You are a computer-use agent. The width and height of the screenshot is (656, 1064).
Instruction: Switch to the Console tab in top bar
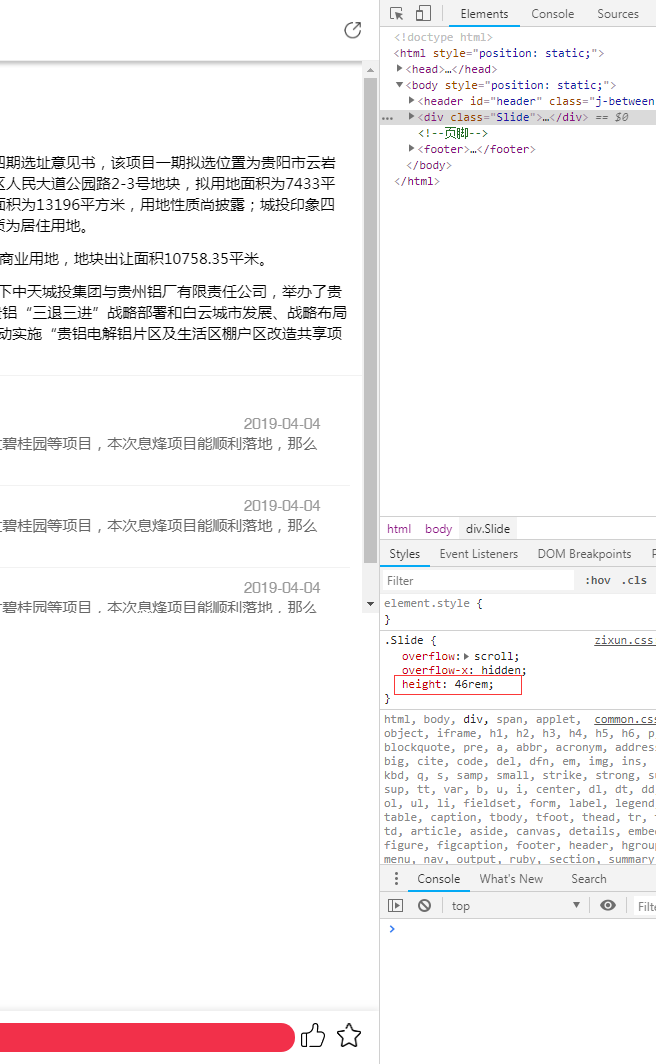click(552, 14)
